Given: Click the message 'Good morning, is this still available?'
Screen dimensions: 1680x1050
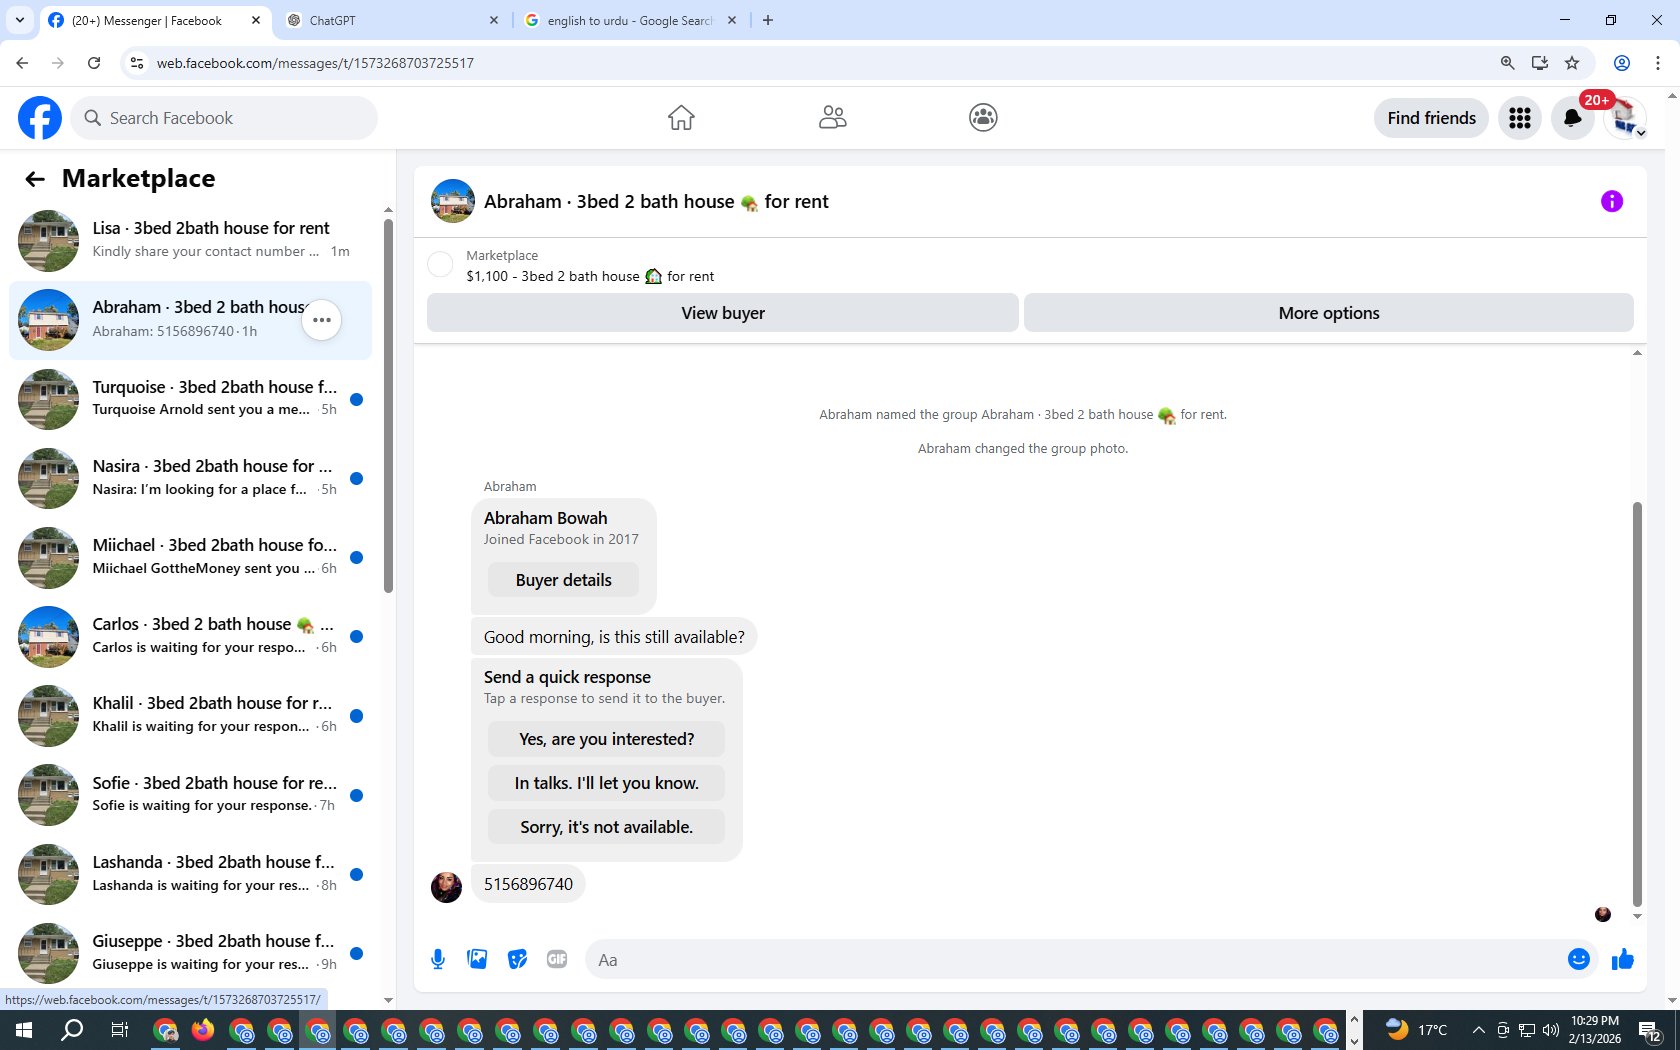Looking at the screenshot, I should [614, 637].
